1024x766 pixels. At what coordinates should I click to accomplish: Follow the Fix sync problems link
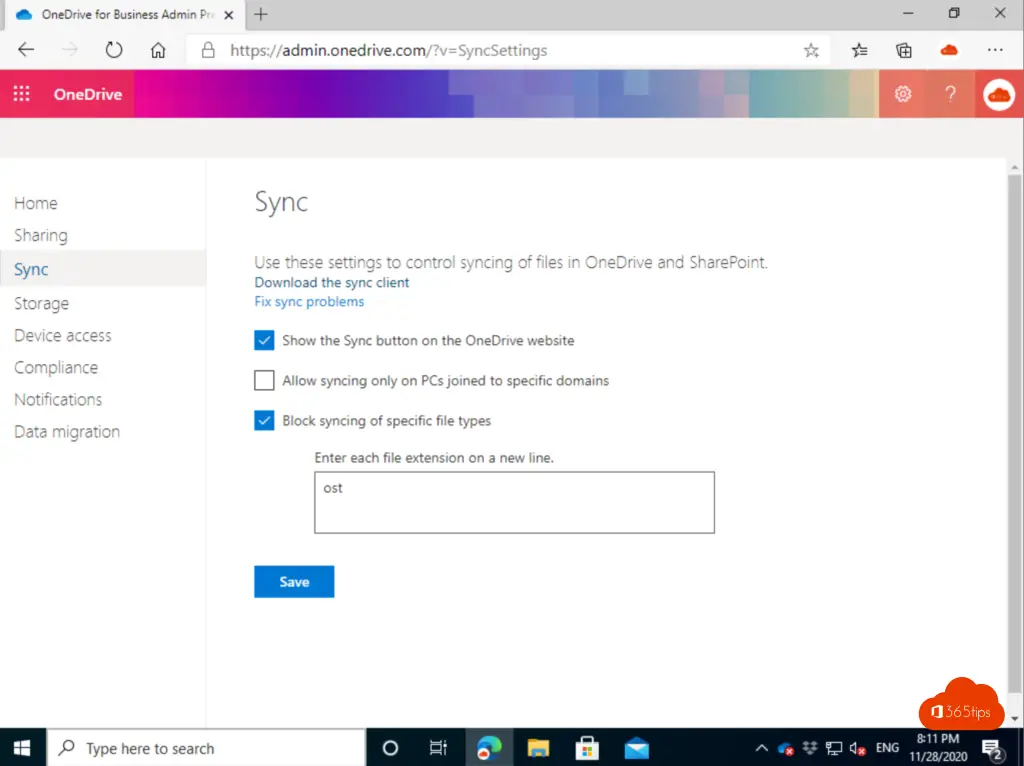pyautogui.click(x=309, y=302)
